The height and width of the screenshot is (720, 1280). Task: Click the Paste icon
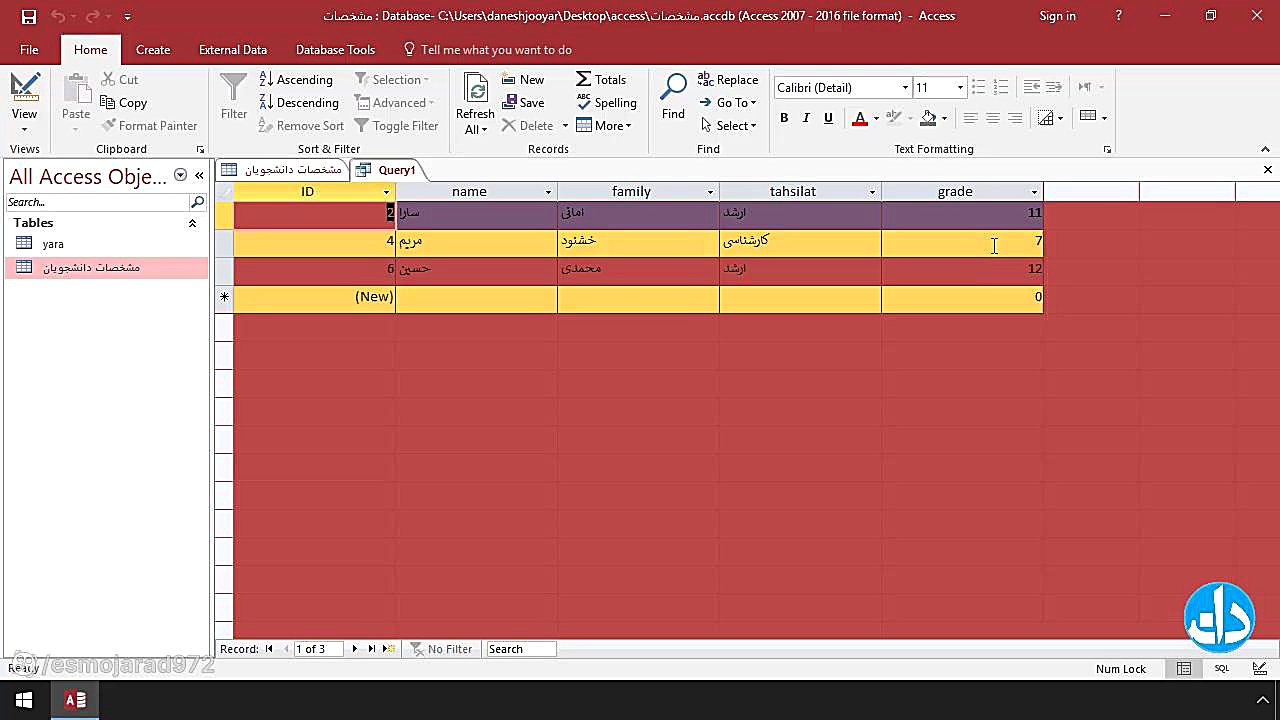[76, 89]
